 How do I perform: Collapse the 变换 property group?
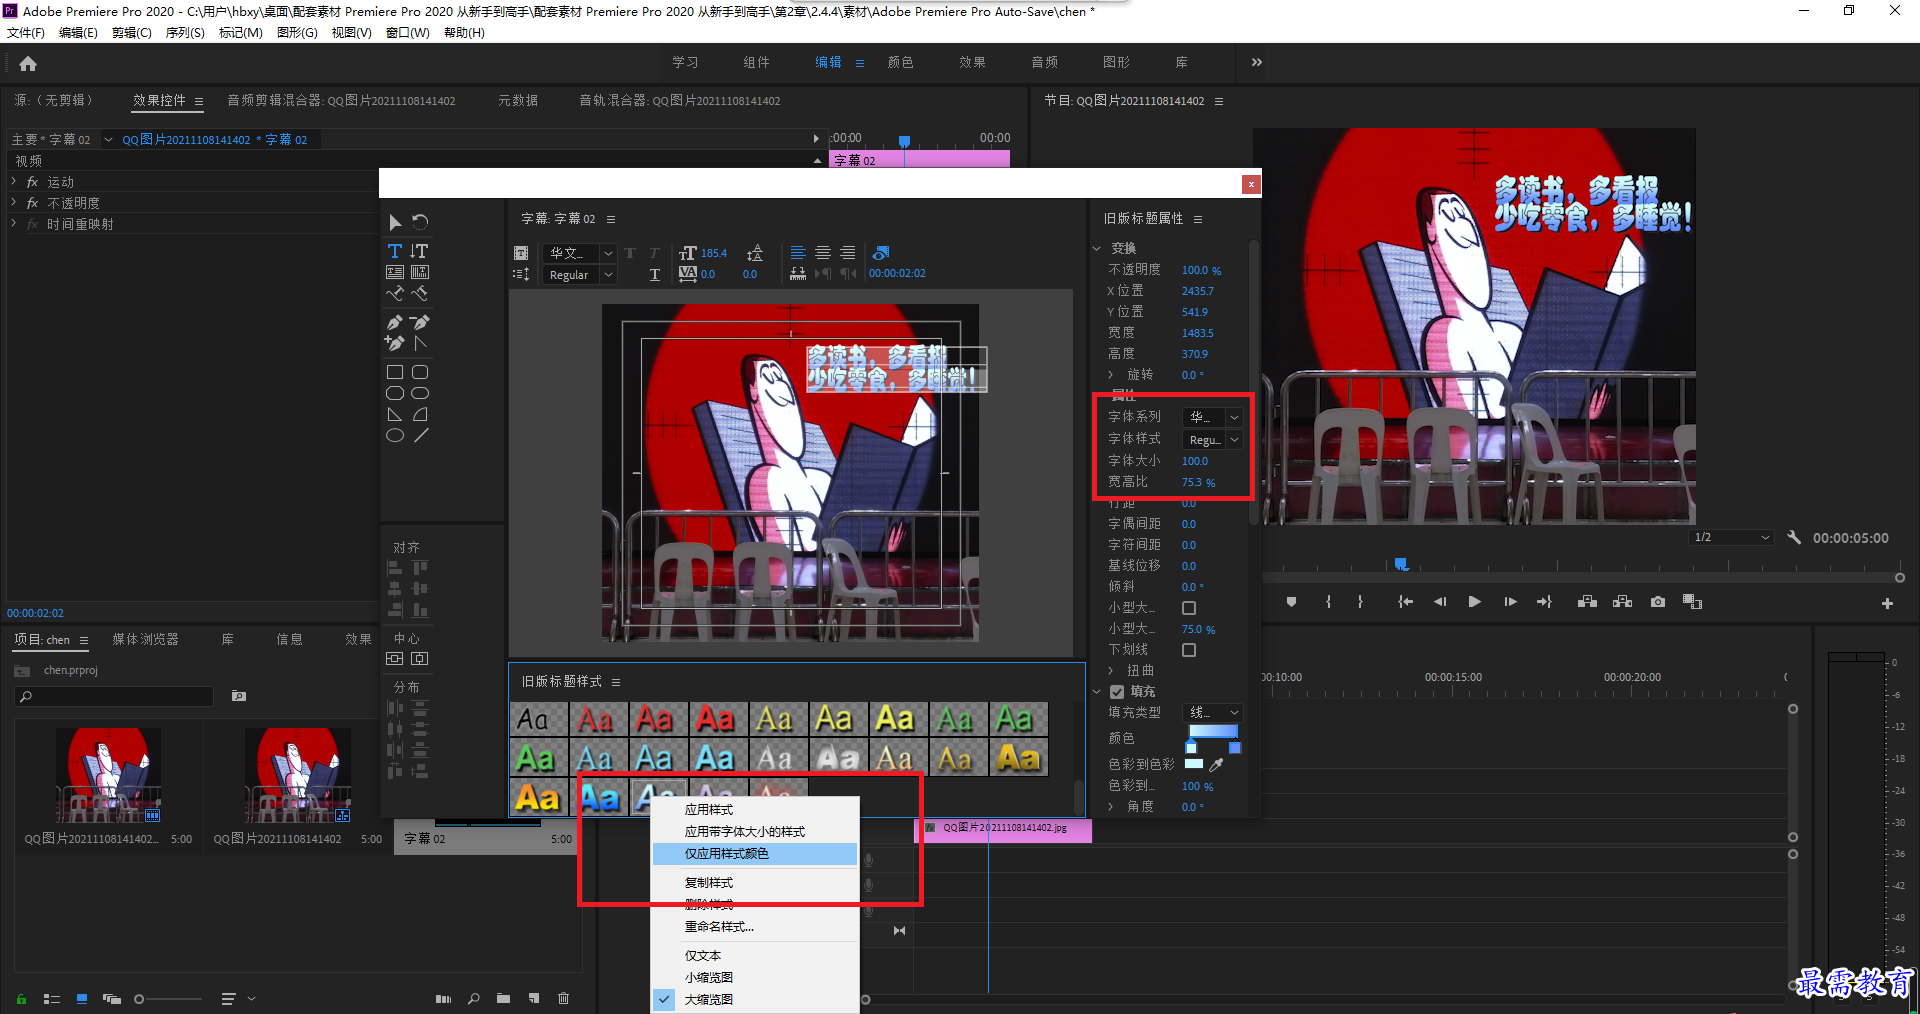[1096, 248]
